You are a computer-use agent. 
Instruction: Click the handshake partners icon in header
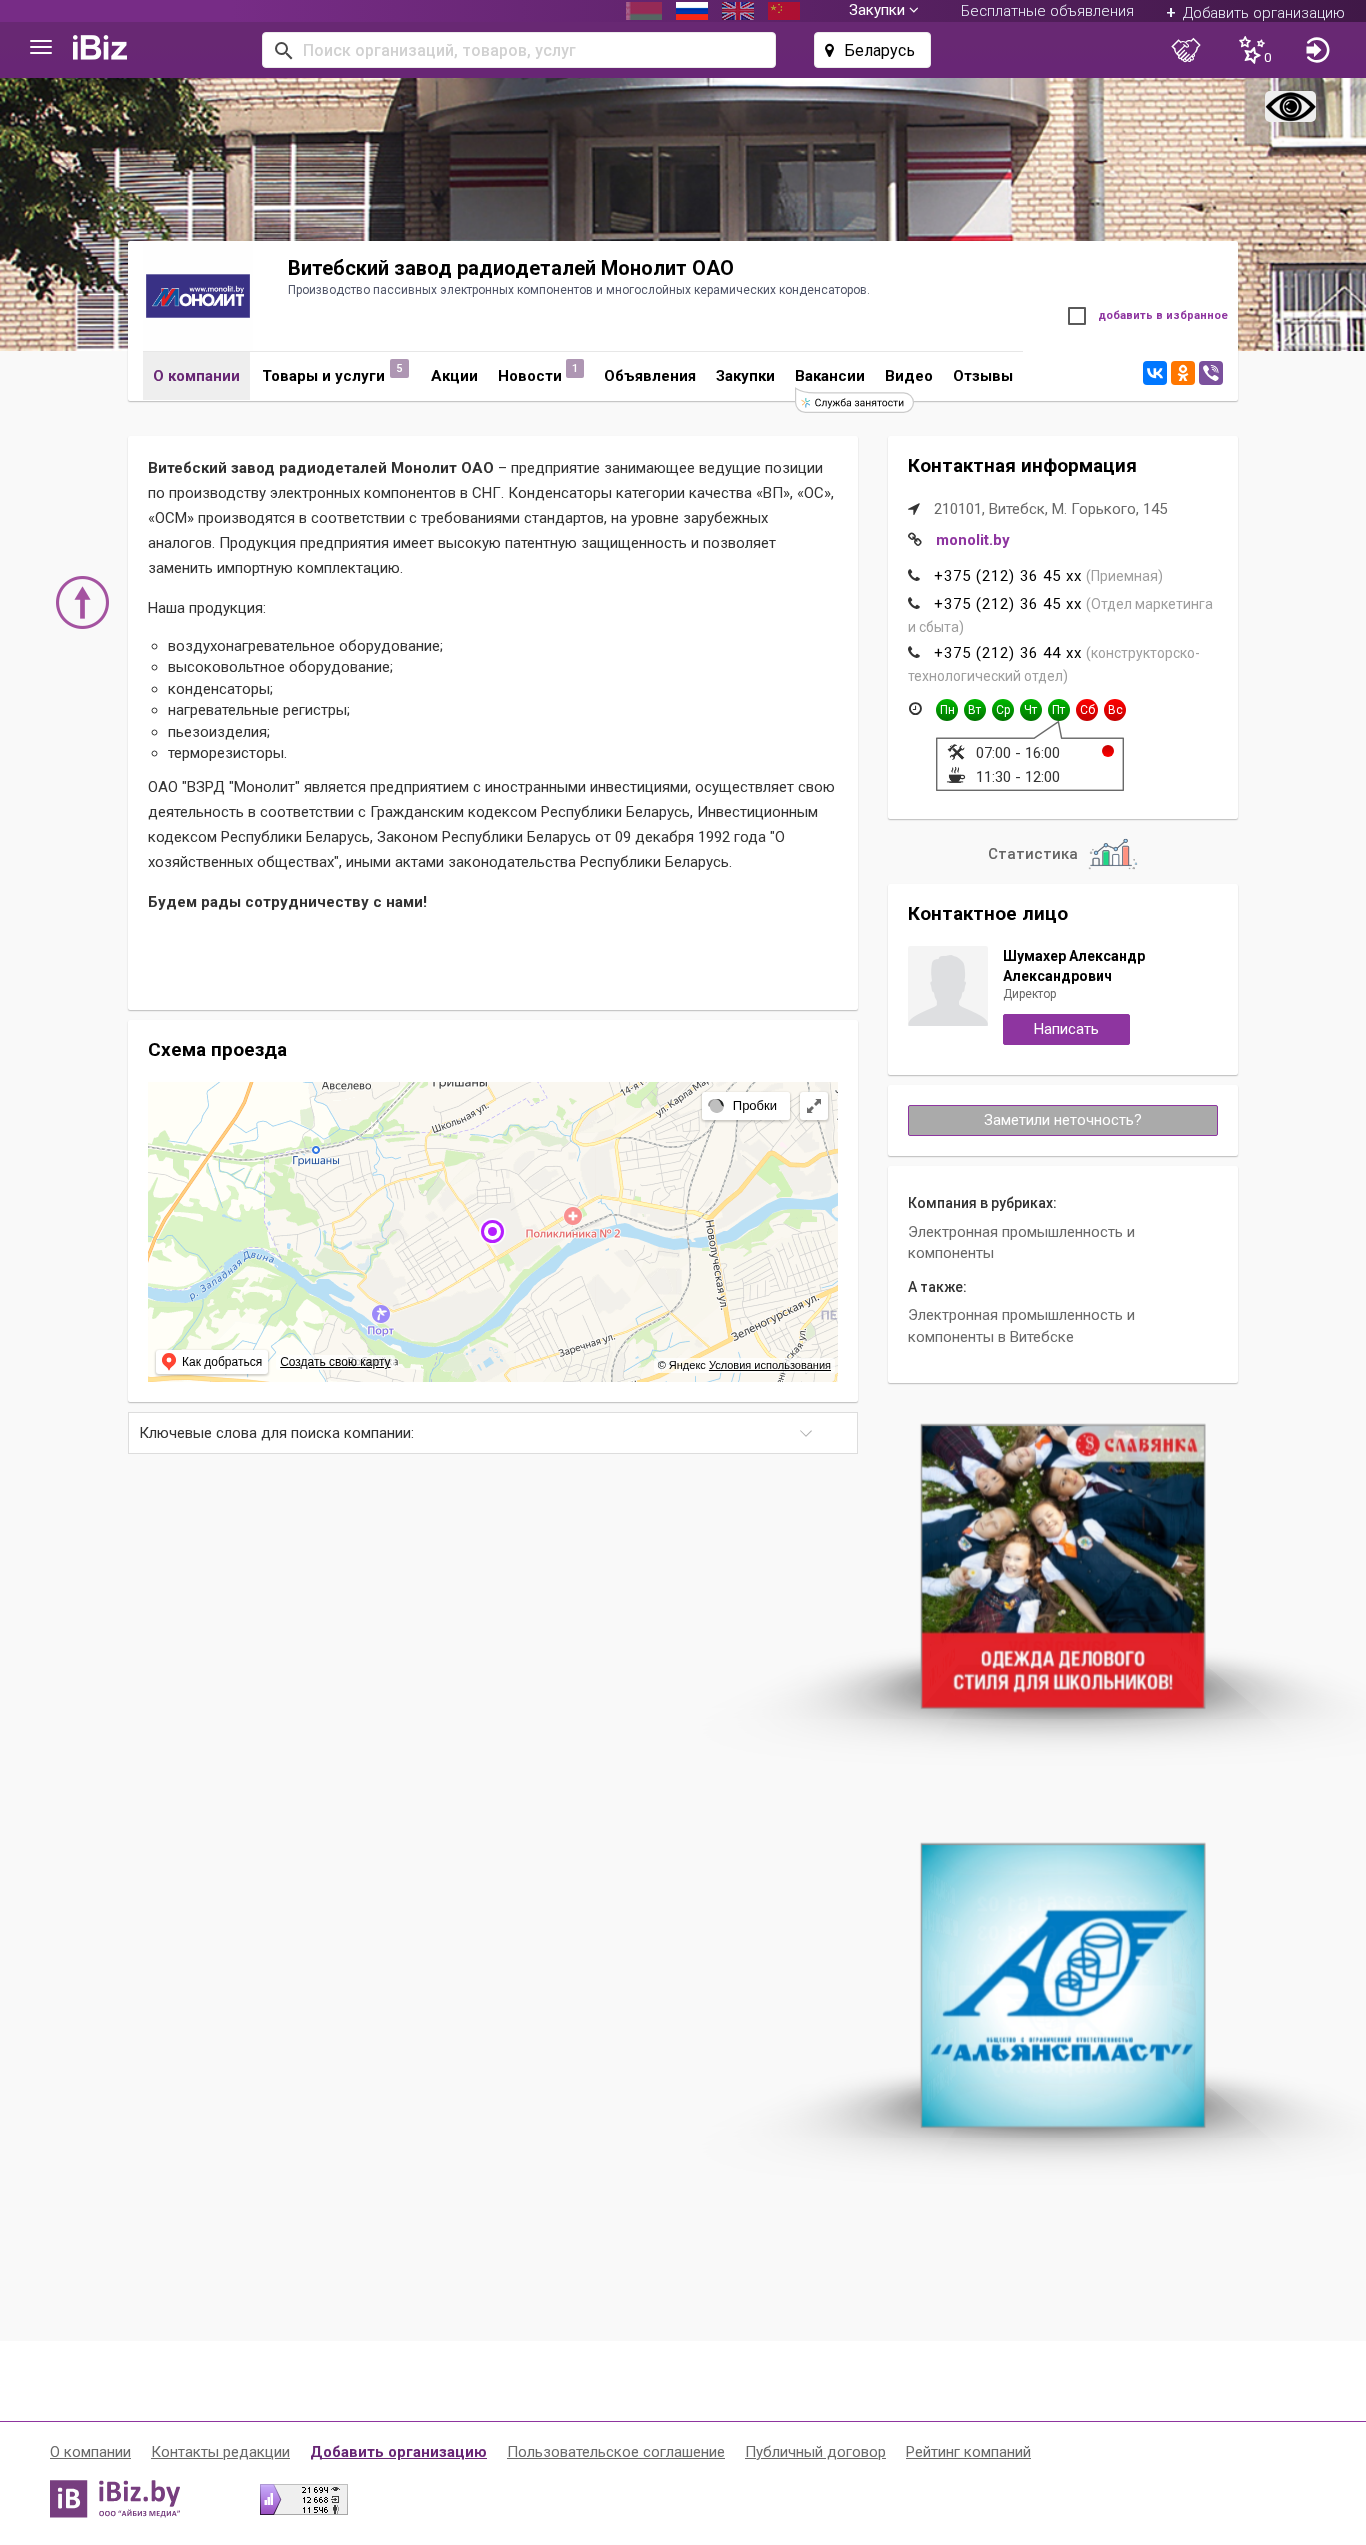point(1186,50)
